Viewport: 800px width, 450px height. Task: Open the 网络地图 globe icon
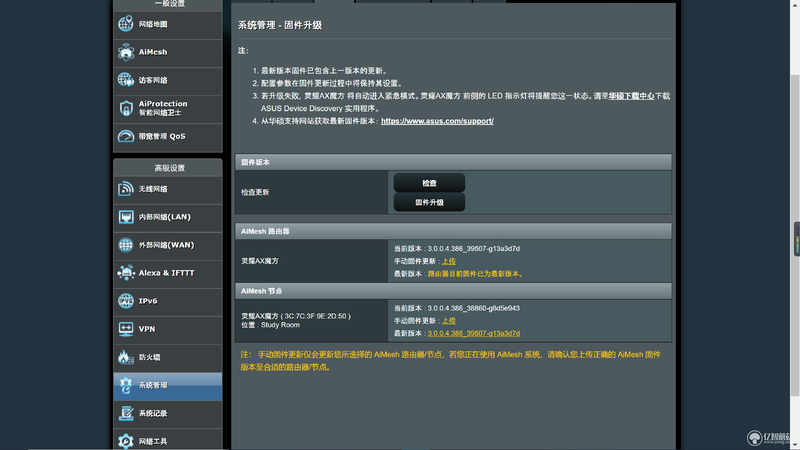[x=126, y=24]
